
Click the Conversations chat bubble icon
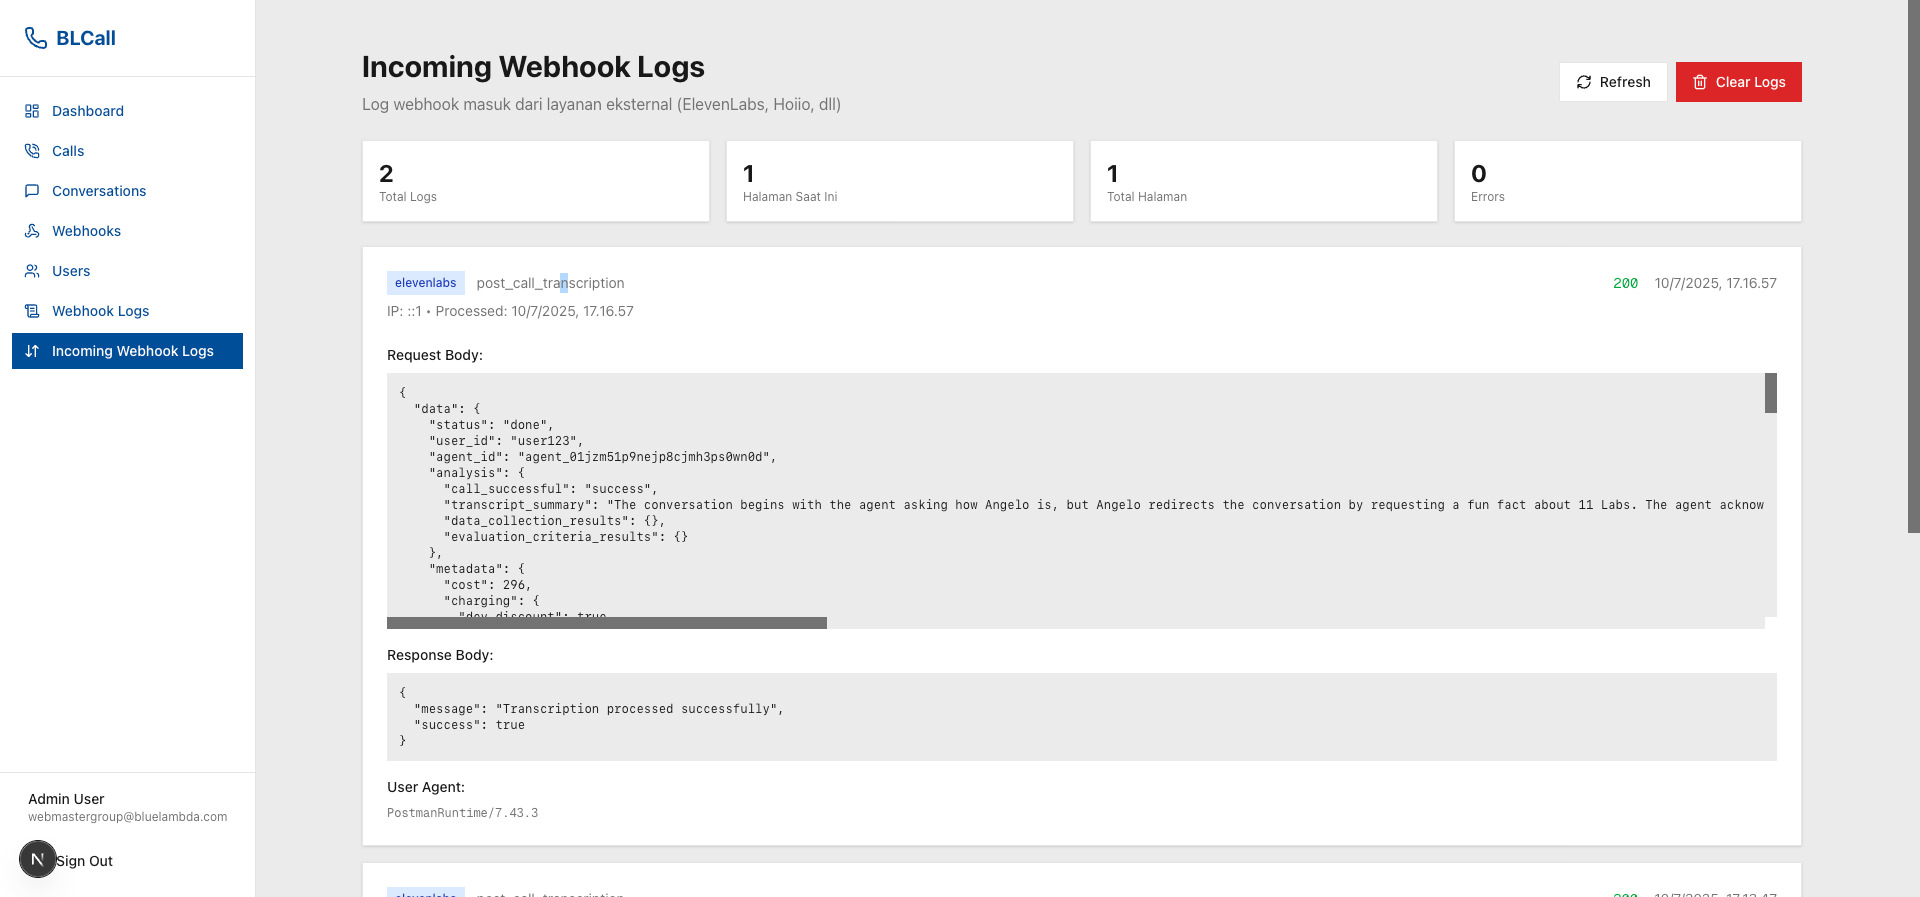coord(32,191)
